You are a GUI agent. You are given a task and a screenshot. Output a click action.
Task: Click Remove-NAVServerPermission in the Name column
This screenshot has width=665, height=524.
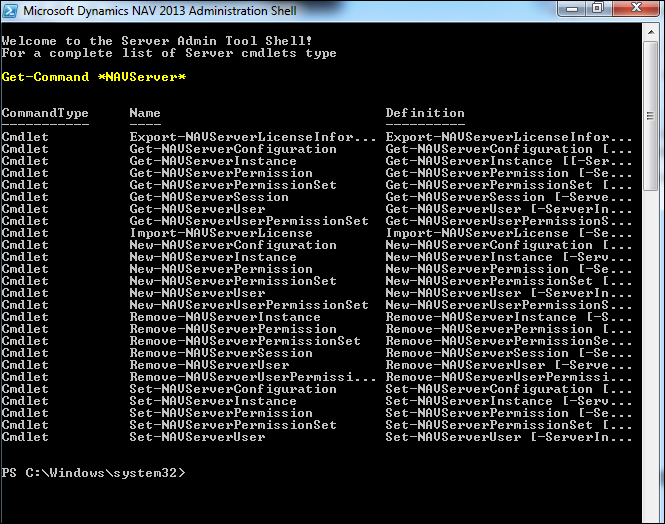point(233,329)
